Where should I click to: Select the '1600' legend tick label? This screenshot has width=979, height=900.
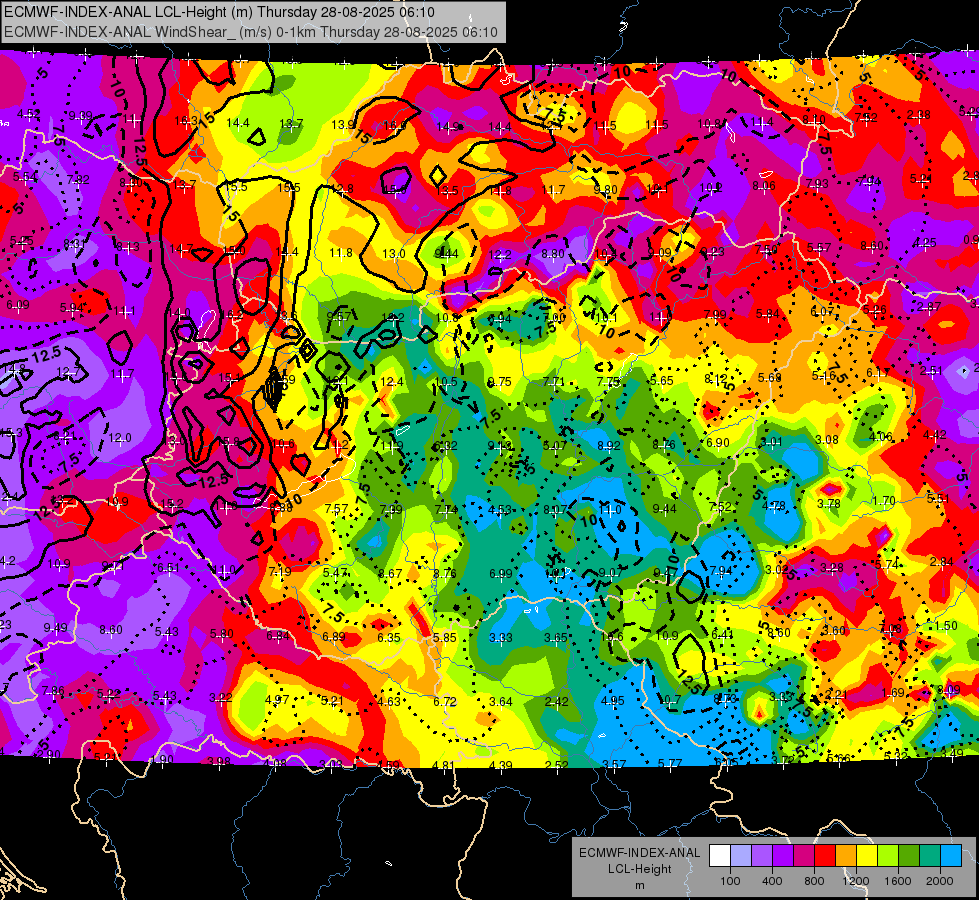pos(898,881)
